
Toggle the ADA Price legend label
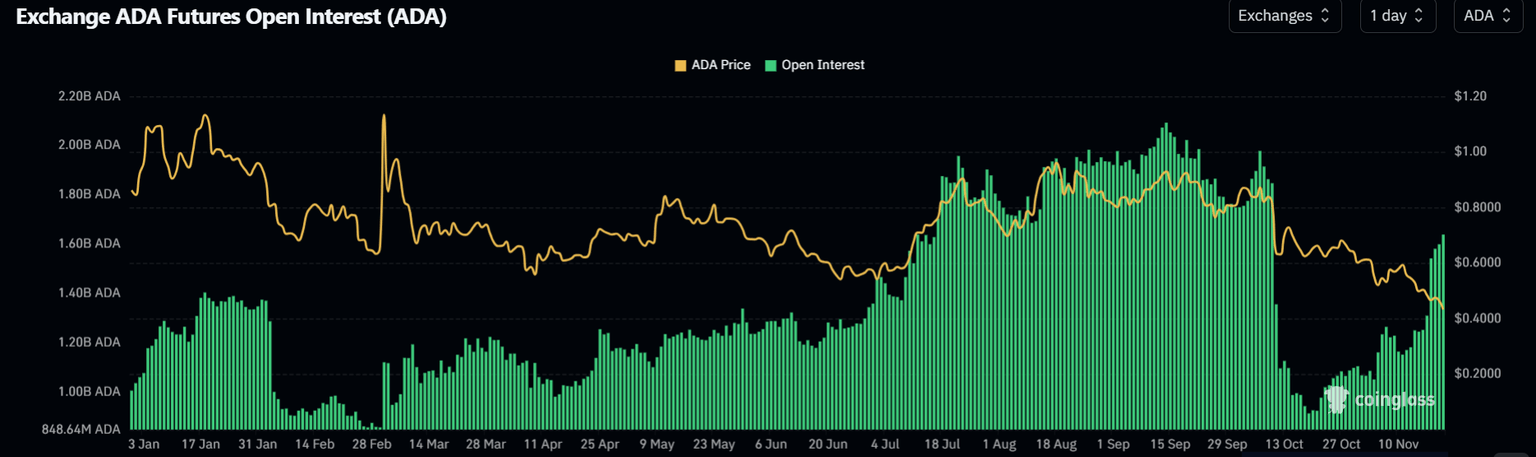[x=720, y=65]
